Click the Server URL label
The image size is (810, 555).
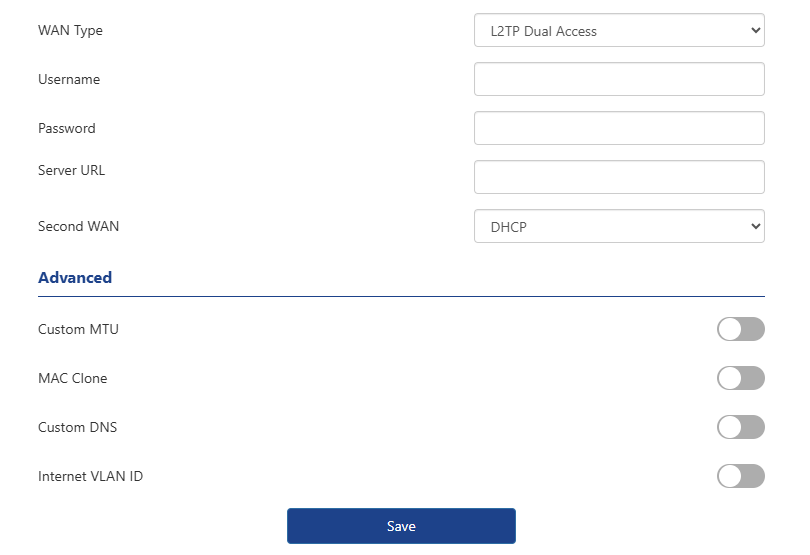tap(71, 170)
